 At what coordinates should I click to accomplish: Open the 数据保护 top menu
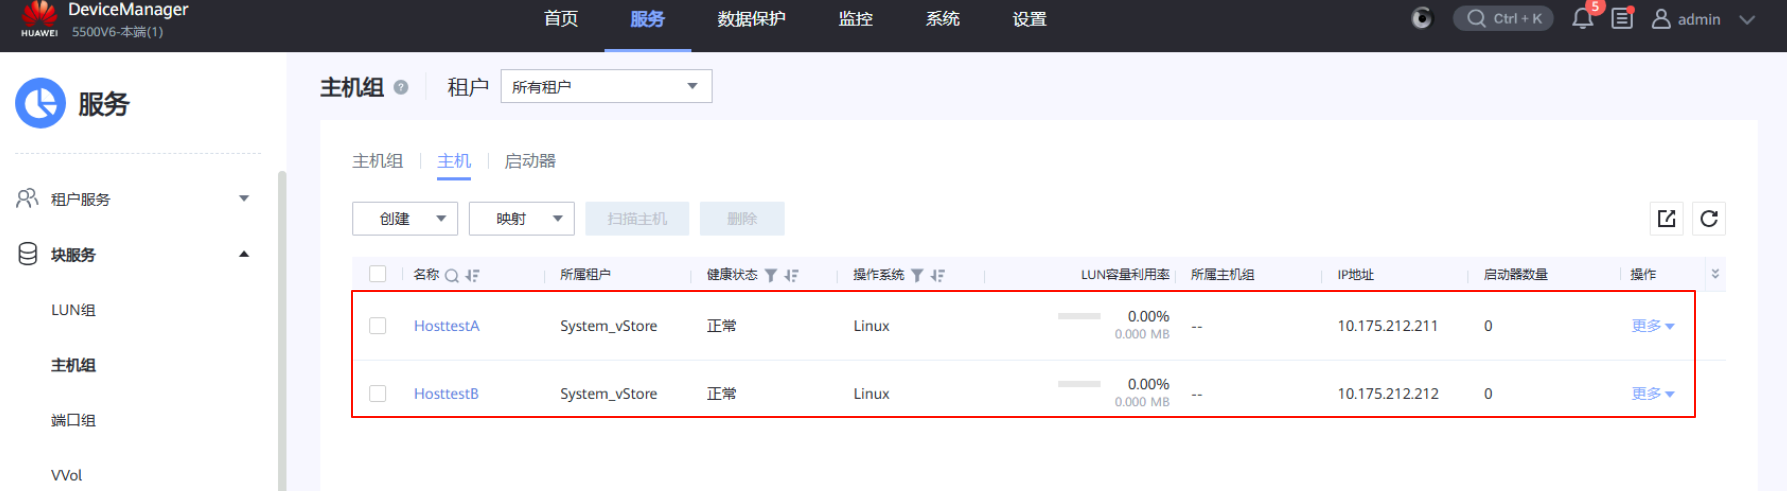coord(751,19)
